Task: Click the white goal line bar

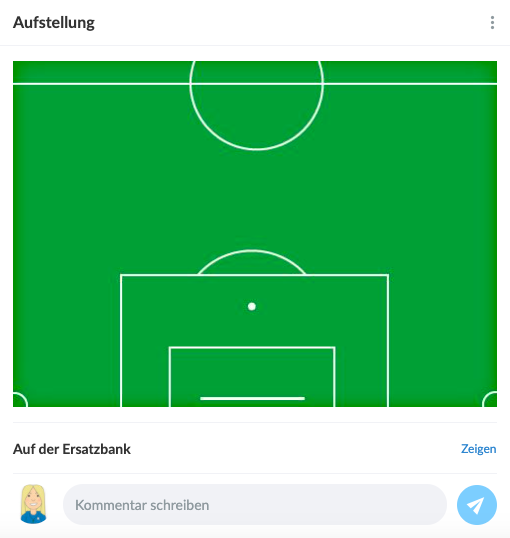Action: tap(253, 398)
